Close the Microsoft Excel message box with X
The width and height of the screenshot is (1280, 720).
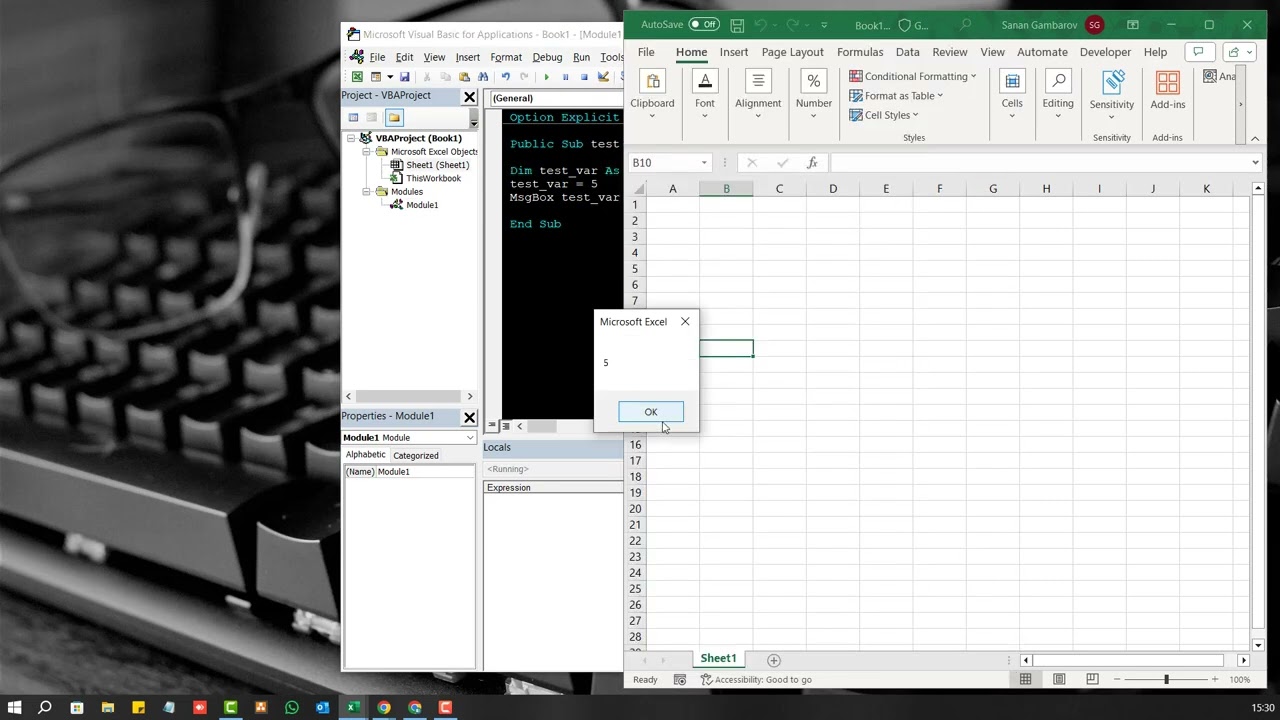(x=685, y=321)
